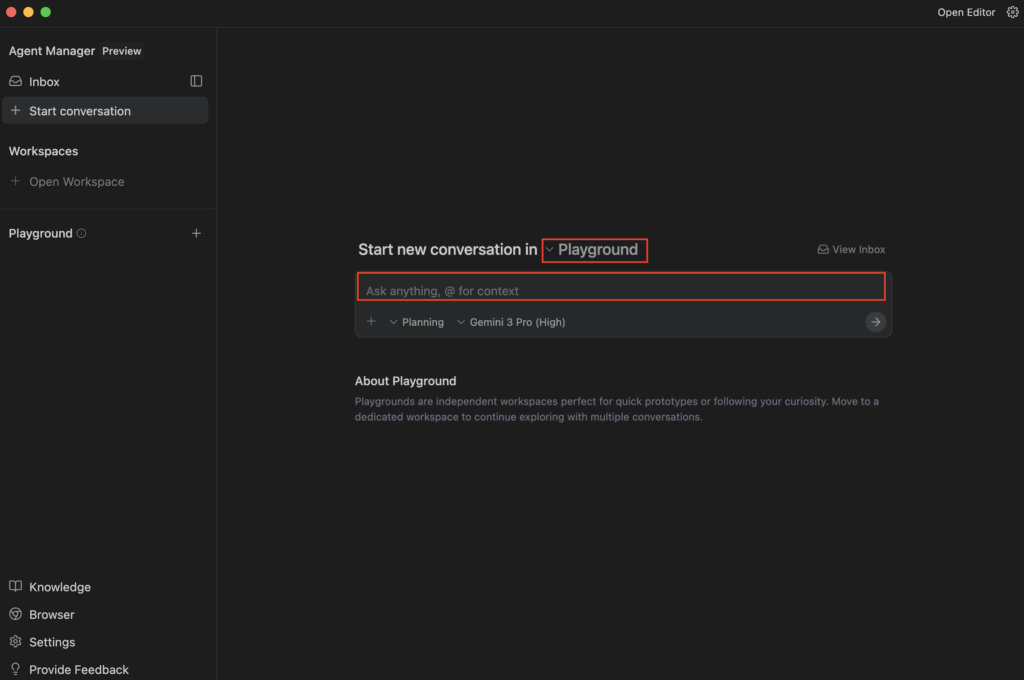Click the settings gear icon top right
The height and width of the screenshot is (680, 1024).
pyautogui.click(x=1011, y=12)
